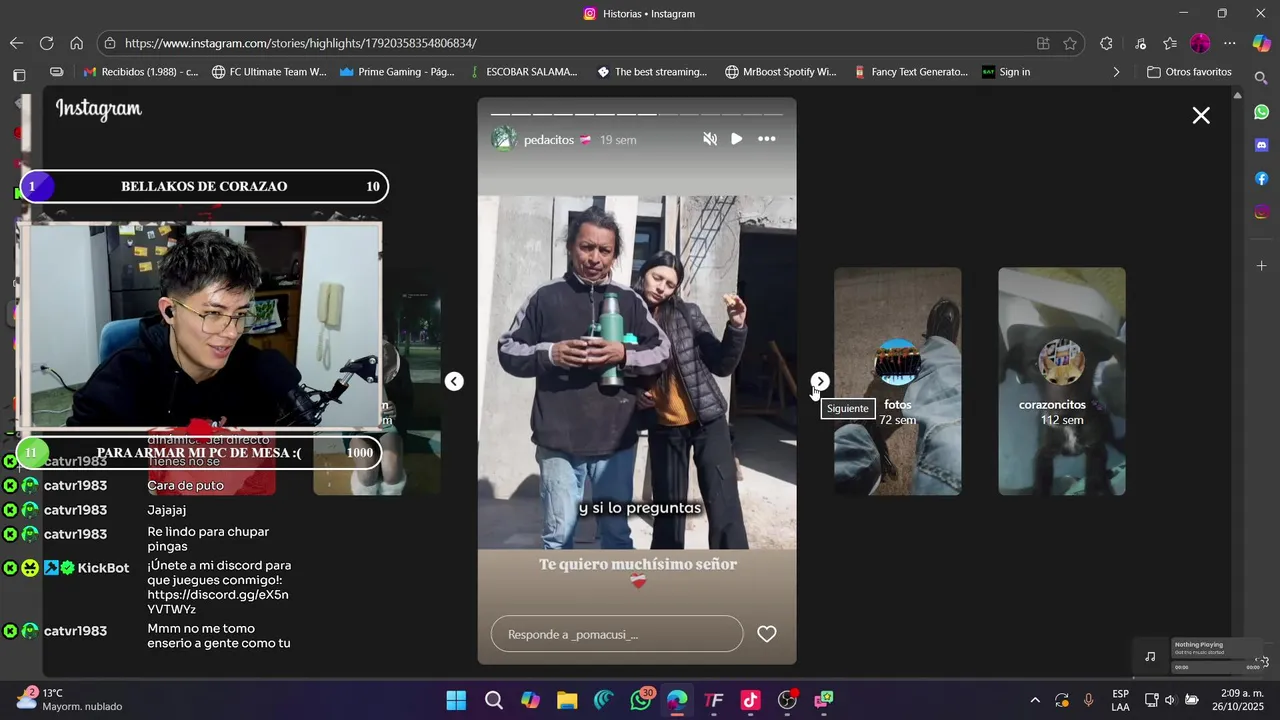Open the 'fotos' highlight thumbnail
Image resolution: width=1280 pixels, height=720 pixels.
point(898,381)
